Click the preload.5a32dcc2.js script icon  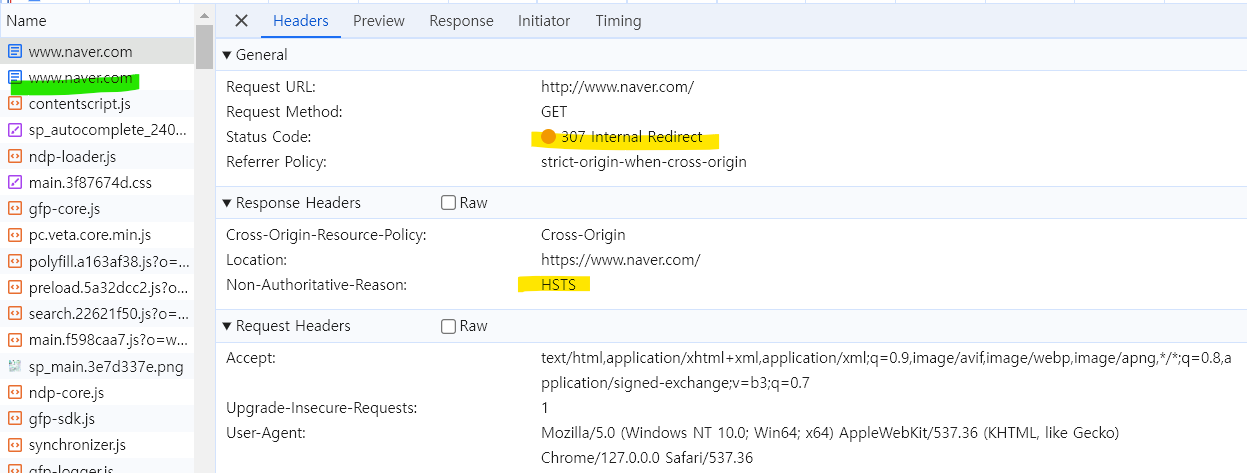[x=15, y=288]
